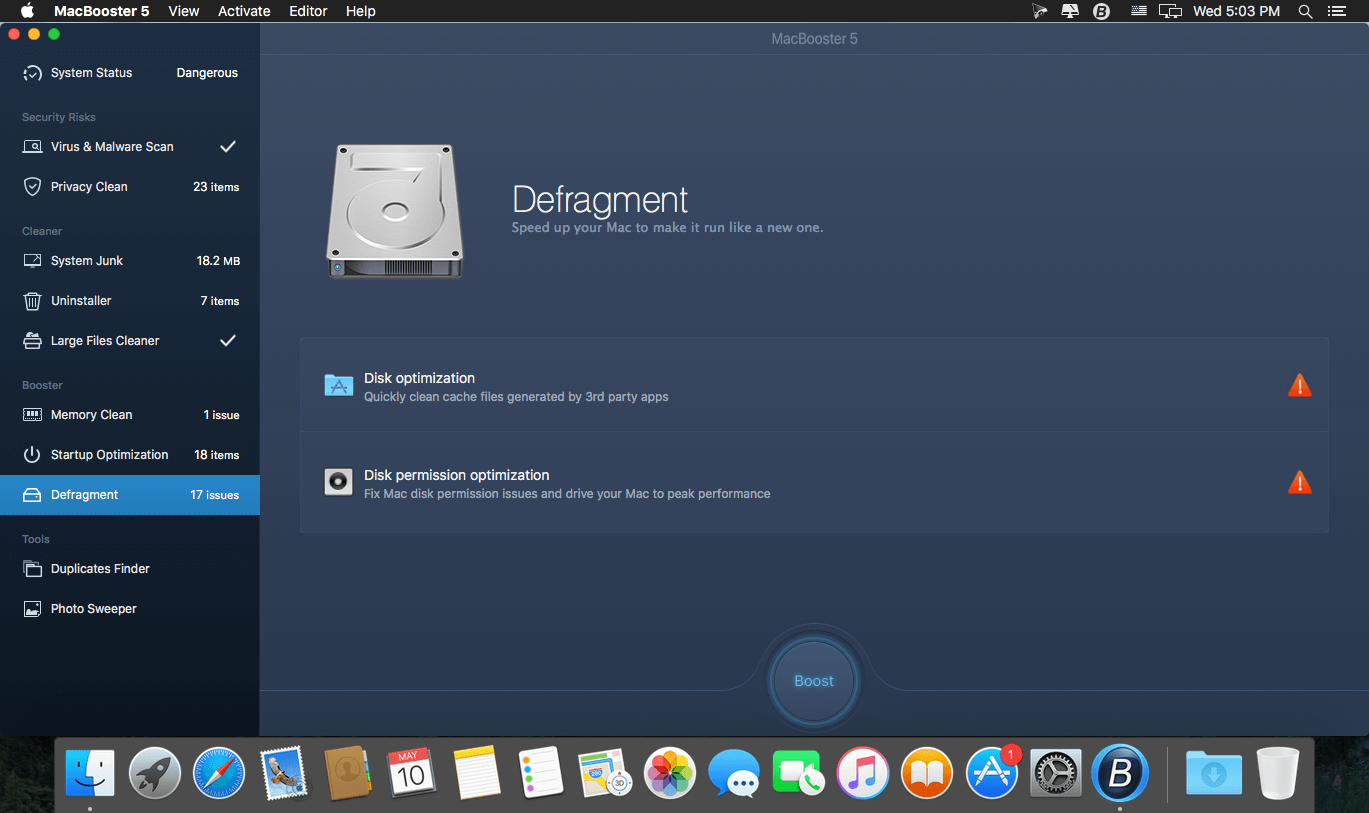The height and width of the screenshot is (813, 1369).
Task: Click the 1 issue Memory Clean count
Action: [x=221, y=415]
